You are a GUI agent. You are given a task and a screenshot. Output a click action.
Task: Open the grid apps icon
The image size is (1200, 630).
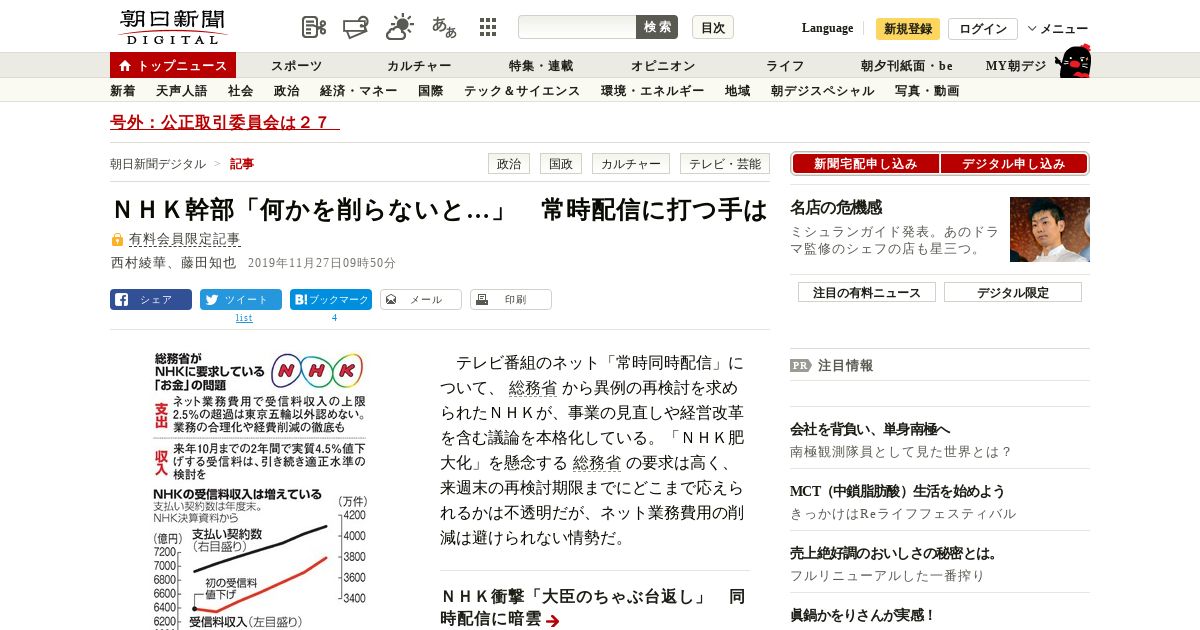coord(488,27)
